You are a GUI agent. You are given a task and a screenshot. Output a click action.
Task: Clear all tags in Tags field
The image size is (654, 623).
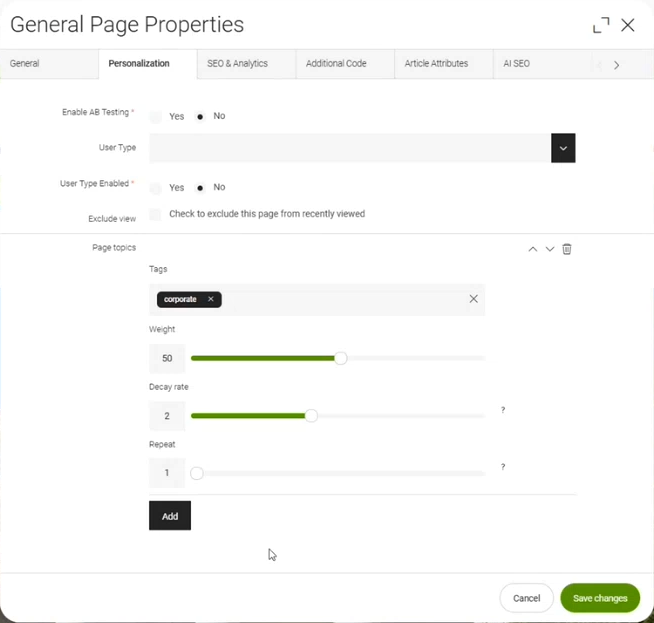(x=473, y=299)
